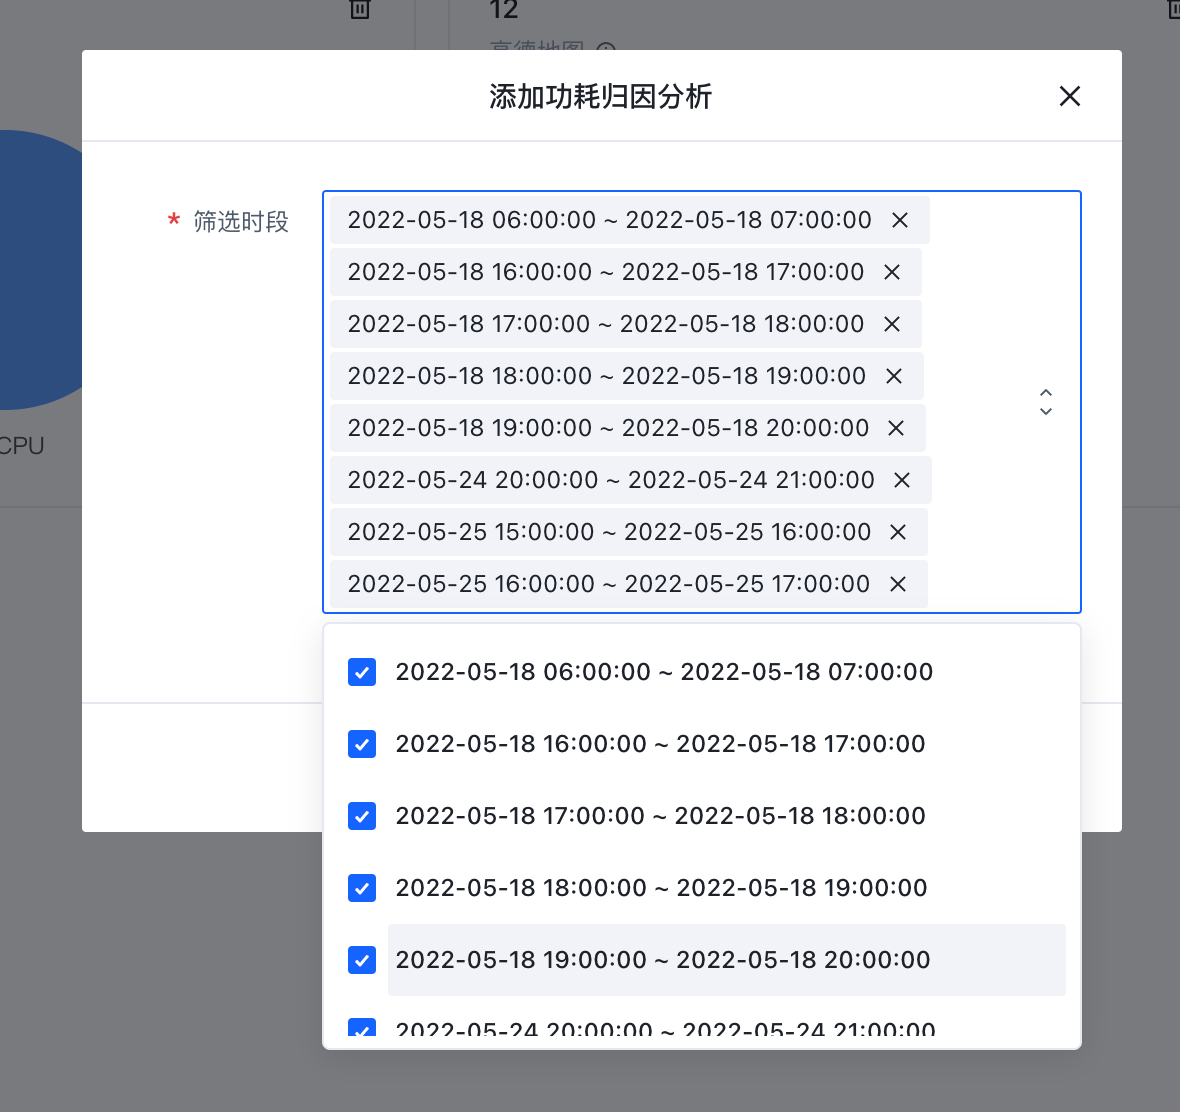The image size is (1180, 1112).
Task: Remove tag 2022-05-18 18:00:00 ~ 19:00:00
Action: (893, 376)
